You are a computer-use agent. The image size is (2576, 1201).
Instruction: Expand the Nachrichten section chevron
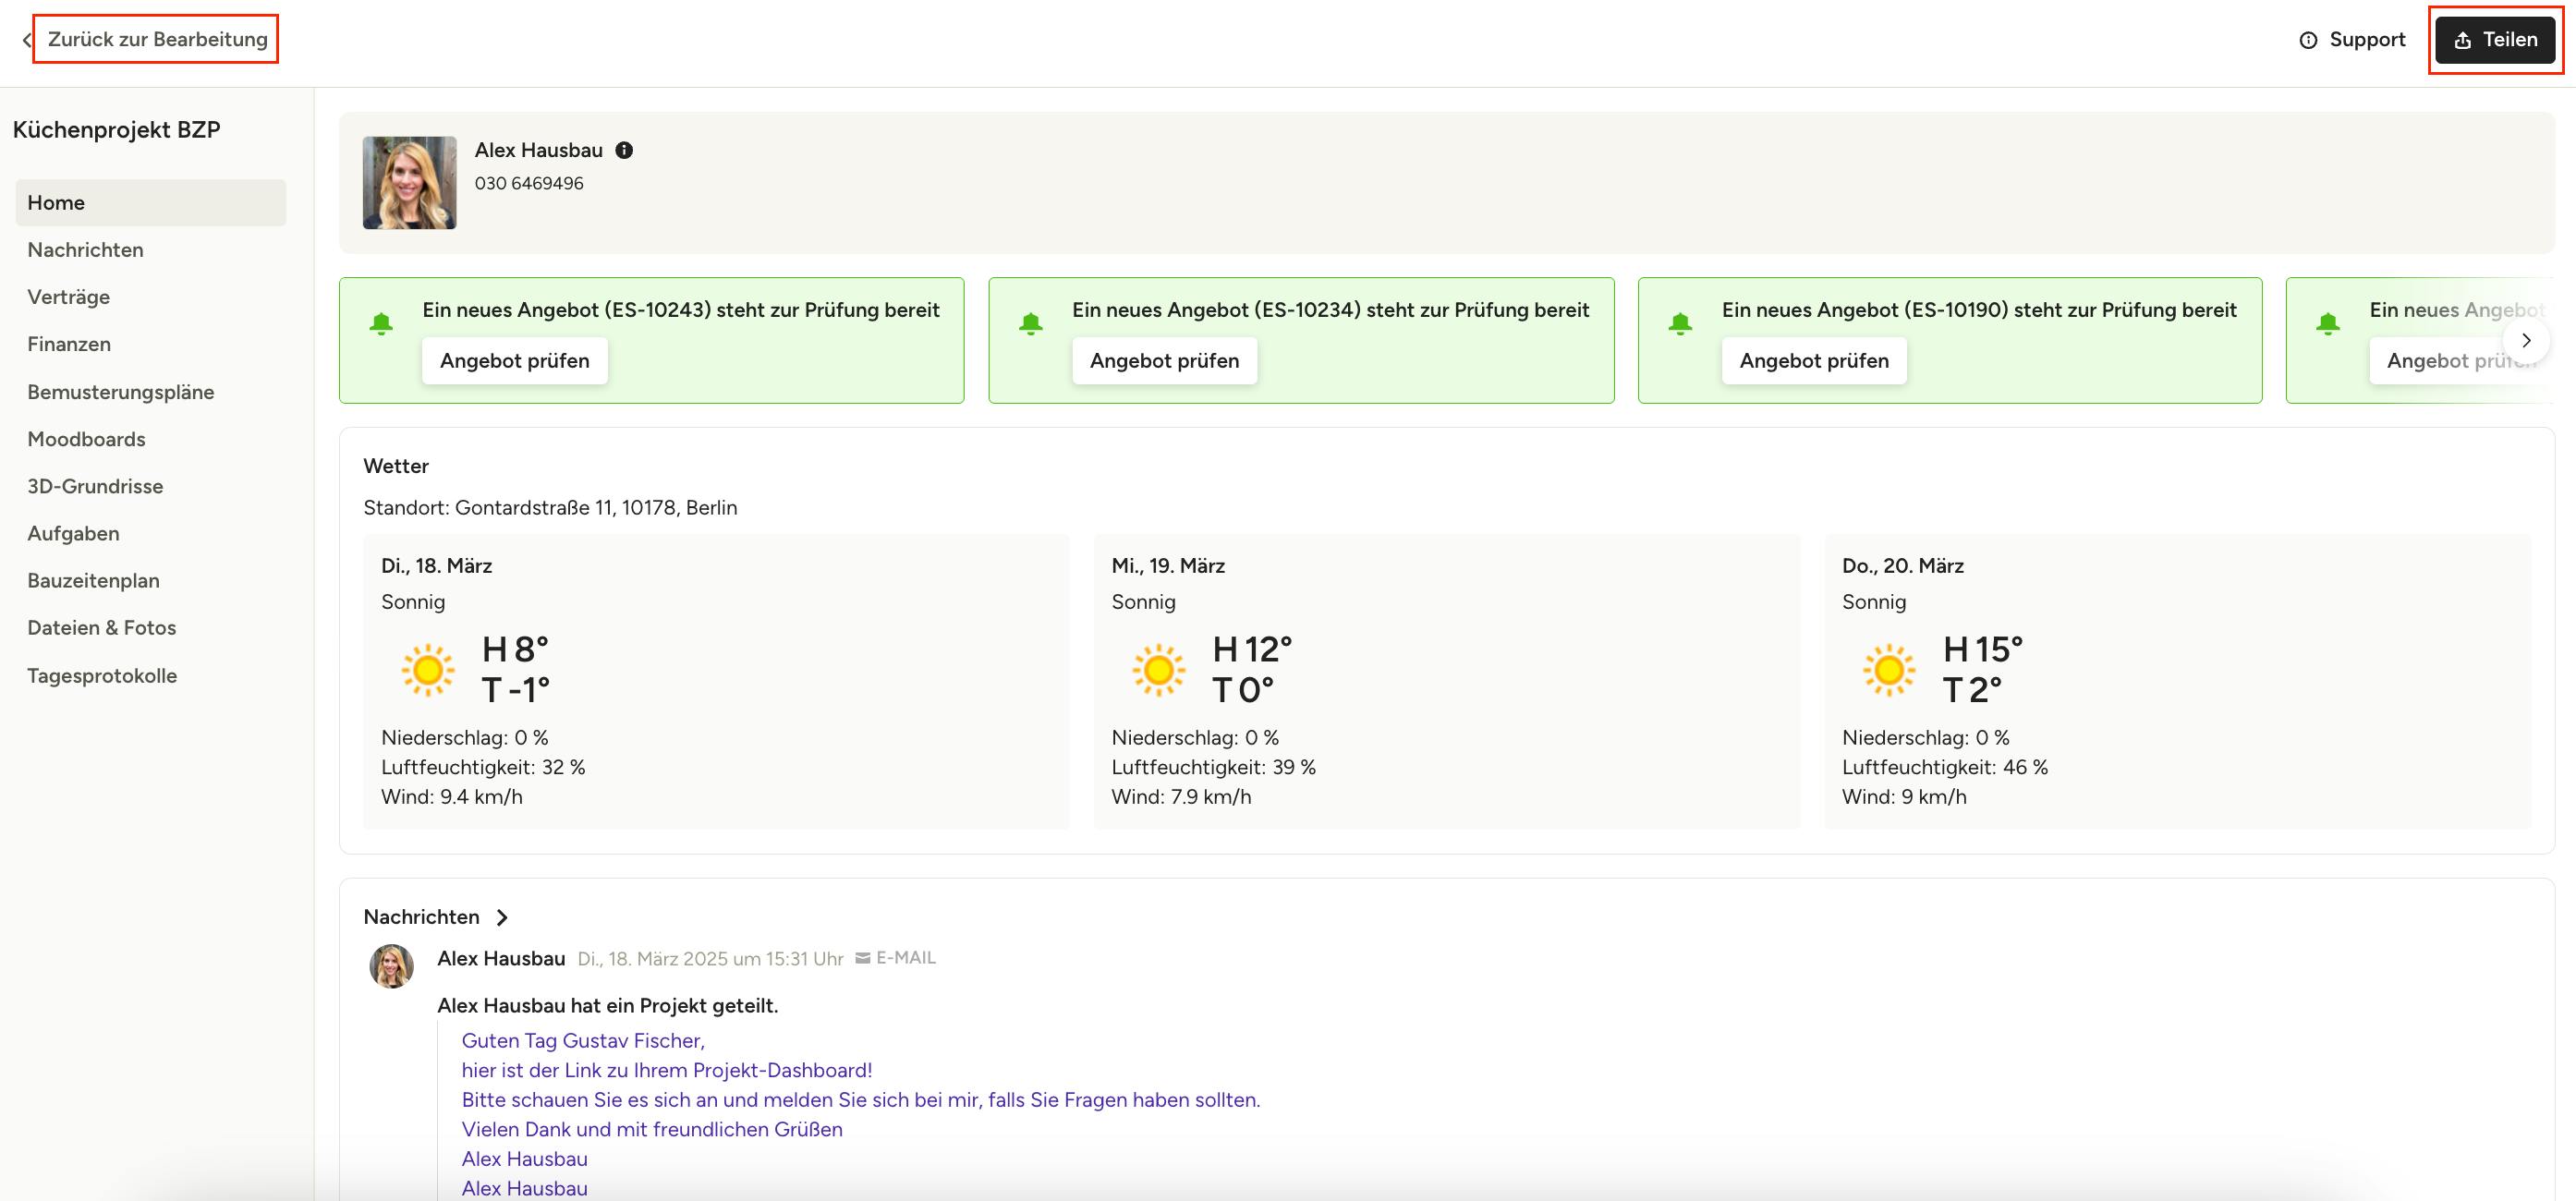502,917
